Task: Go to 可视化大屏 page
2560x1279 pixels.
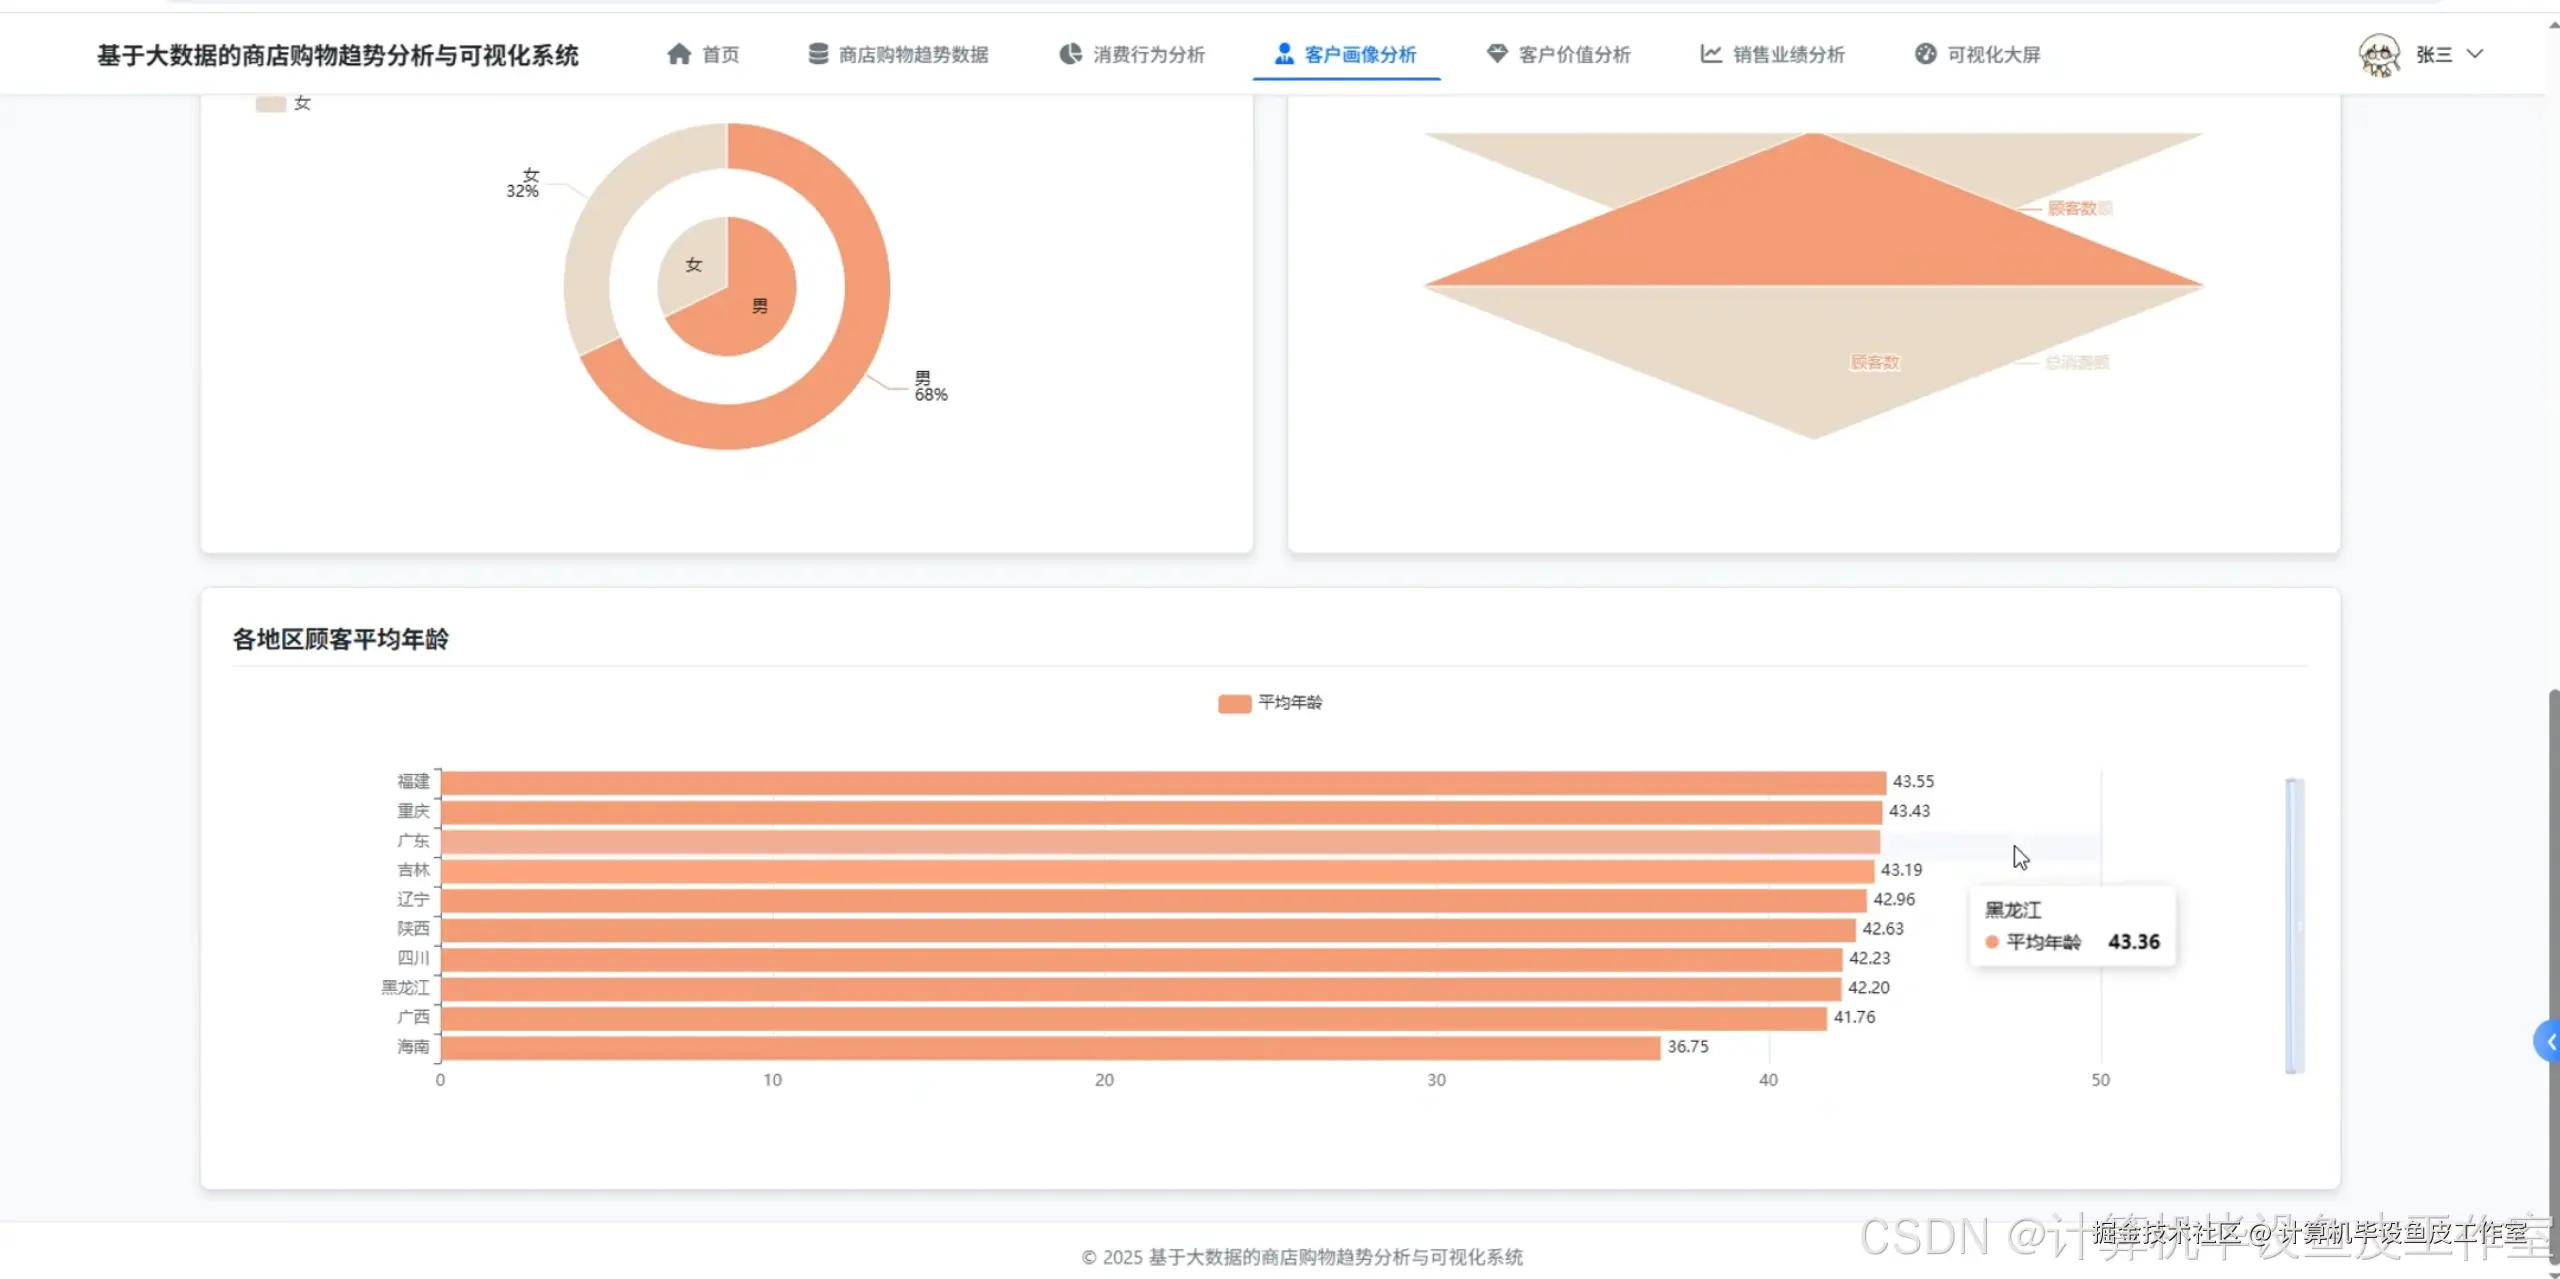Action: point(1992,55)
